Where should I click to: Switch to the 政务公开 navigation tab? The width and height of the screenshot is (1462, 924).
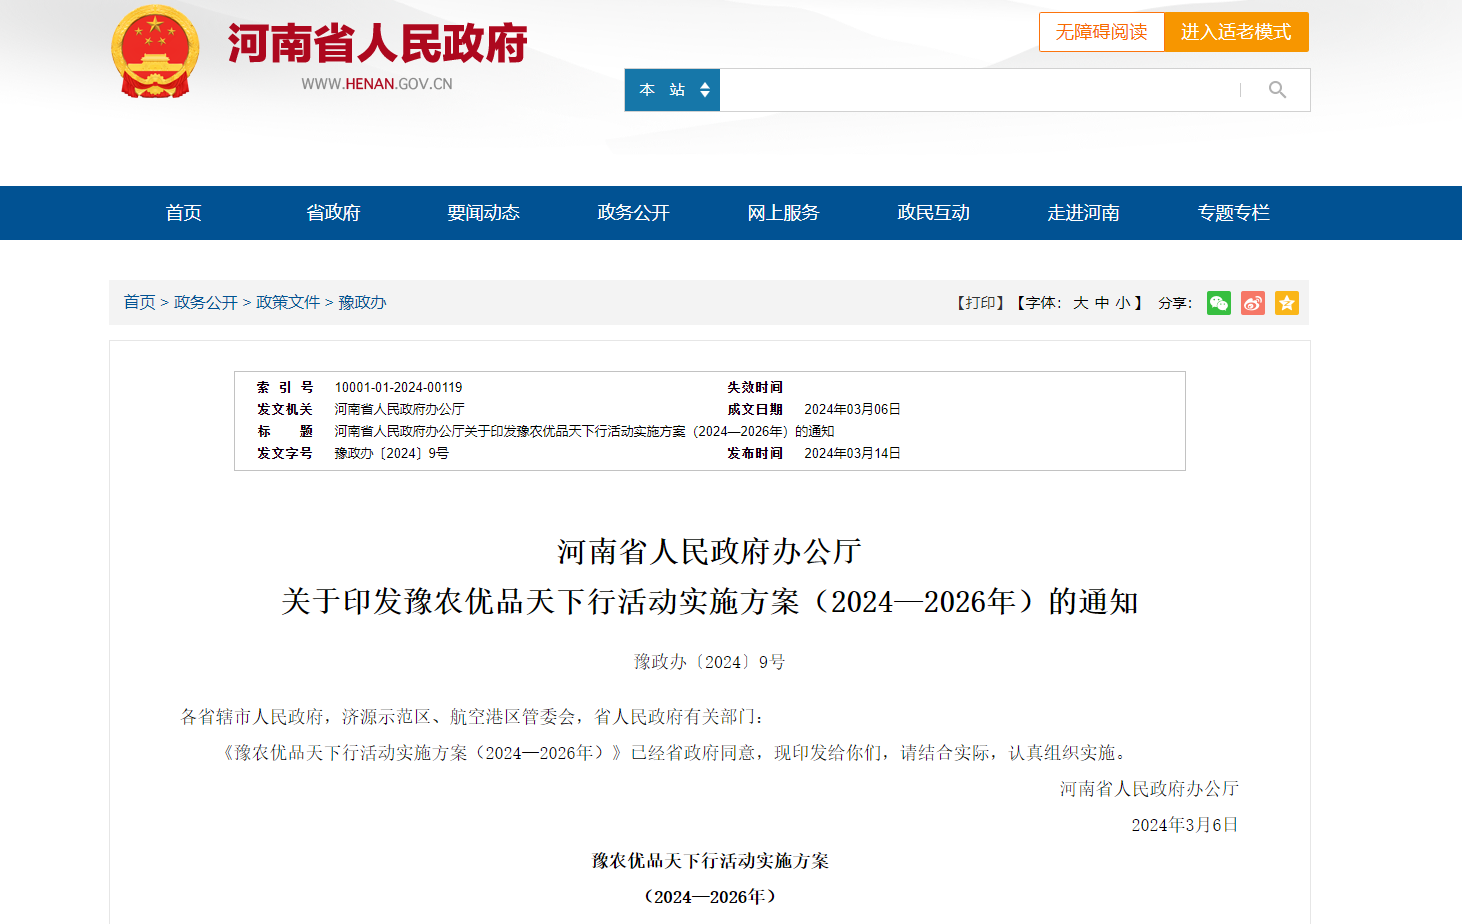(x=632, y=212)
